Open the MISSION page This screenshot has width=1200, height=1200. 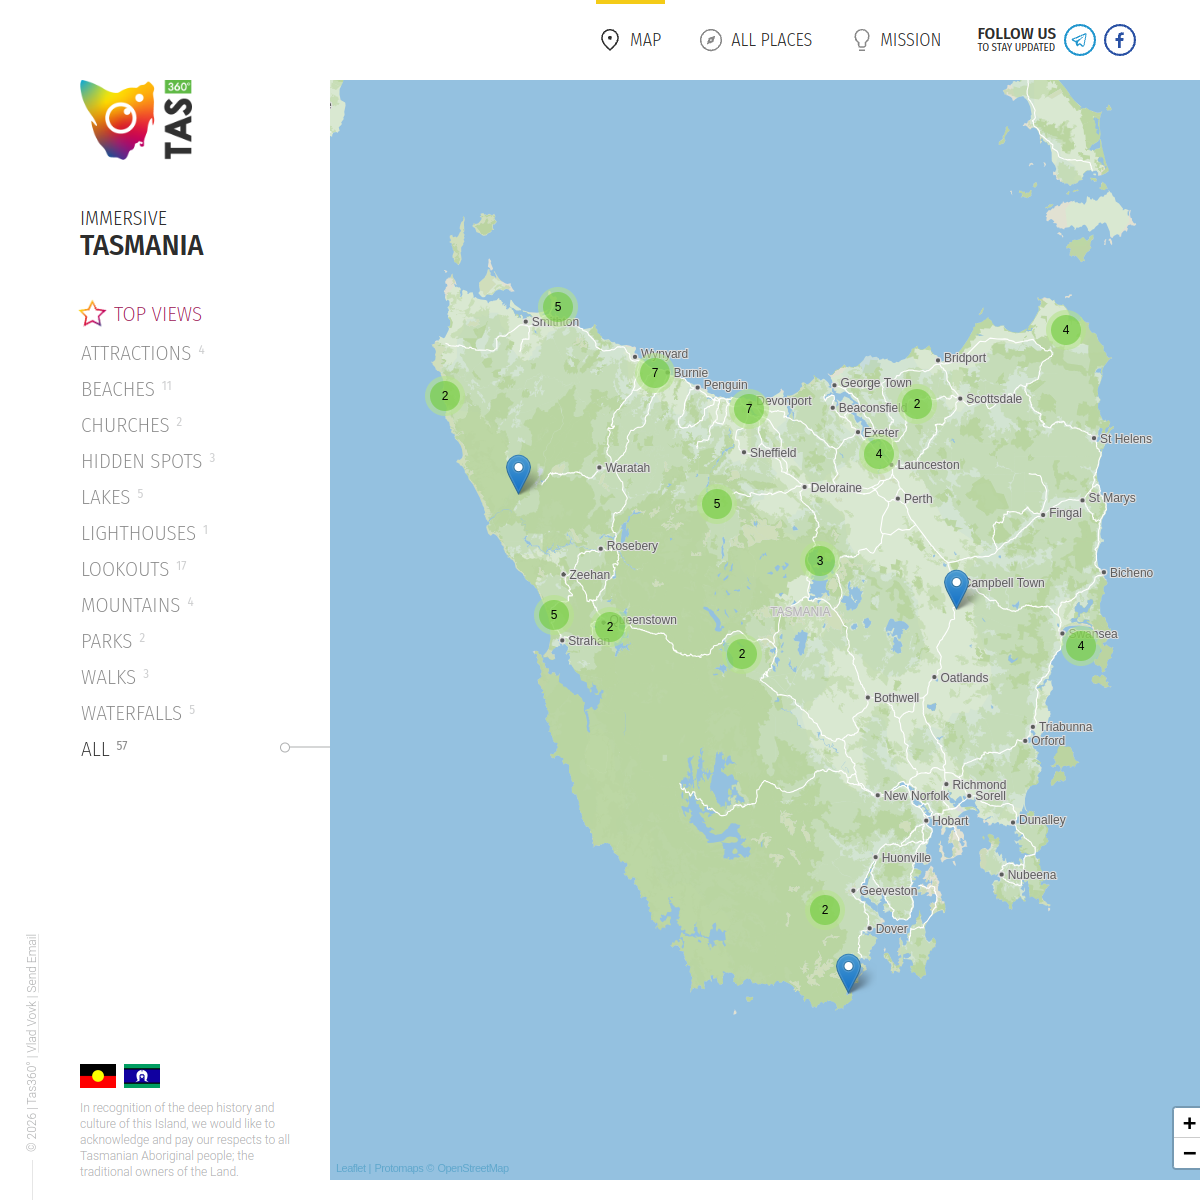896,40
